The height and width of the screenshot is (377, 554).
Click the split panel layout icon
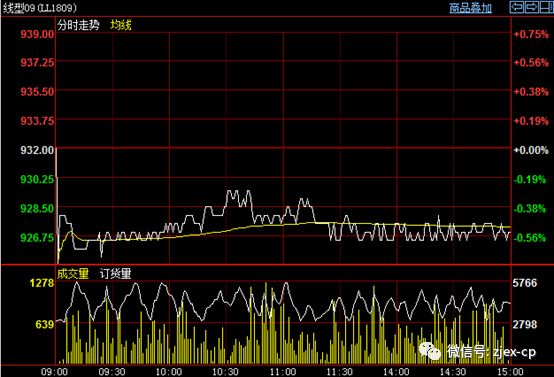click(547, 7)
